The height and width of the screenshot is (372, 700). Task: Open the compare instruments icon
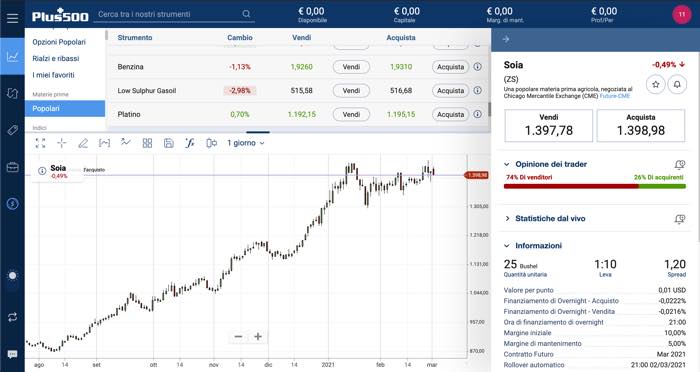pos(212,143)
